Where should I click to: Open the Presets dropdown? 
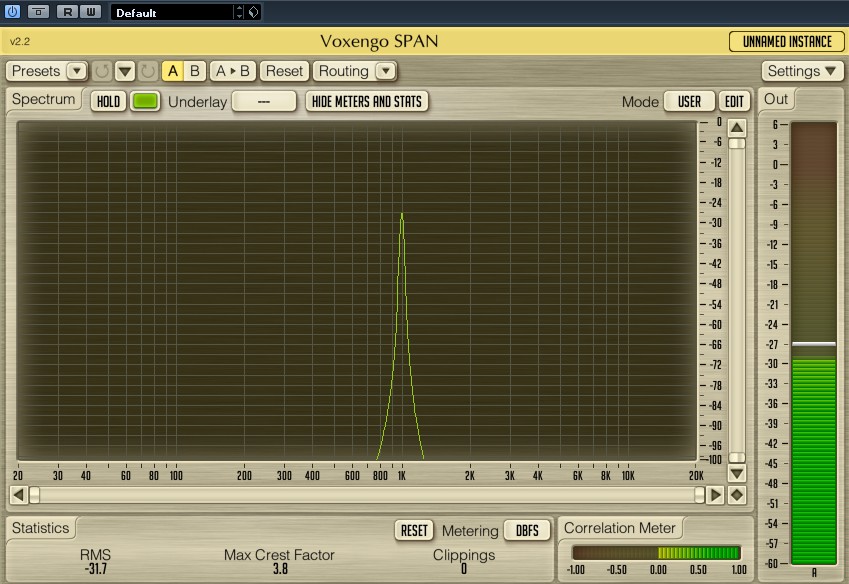point(47,71)
